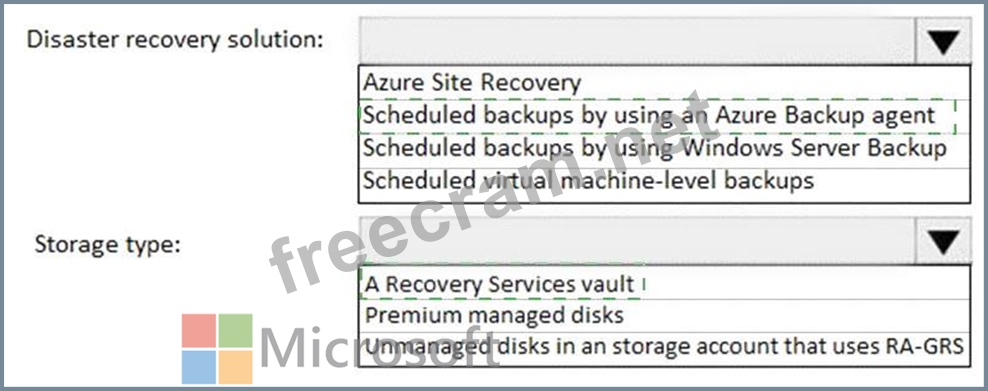Screen dimensions: 988x391
Task: Click the yellow square of Microsoft logo
Action: 236,367
